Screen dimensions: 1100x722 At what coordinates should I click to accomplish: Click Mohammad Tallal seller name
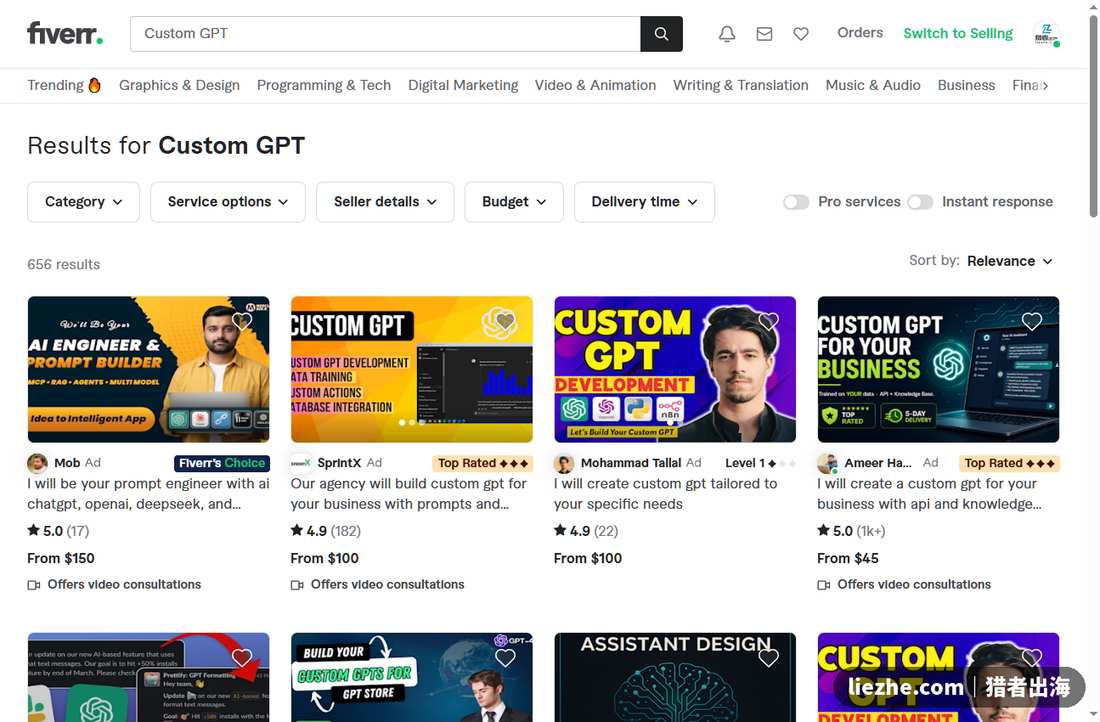click(x=631, y=463)
